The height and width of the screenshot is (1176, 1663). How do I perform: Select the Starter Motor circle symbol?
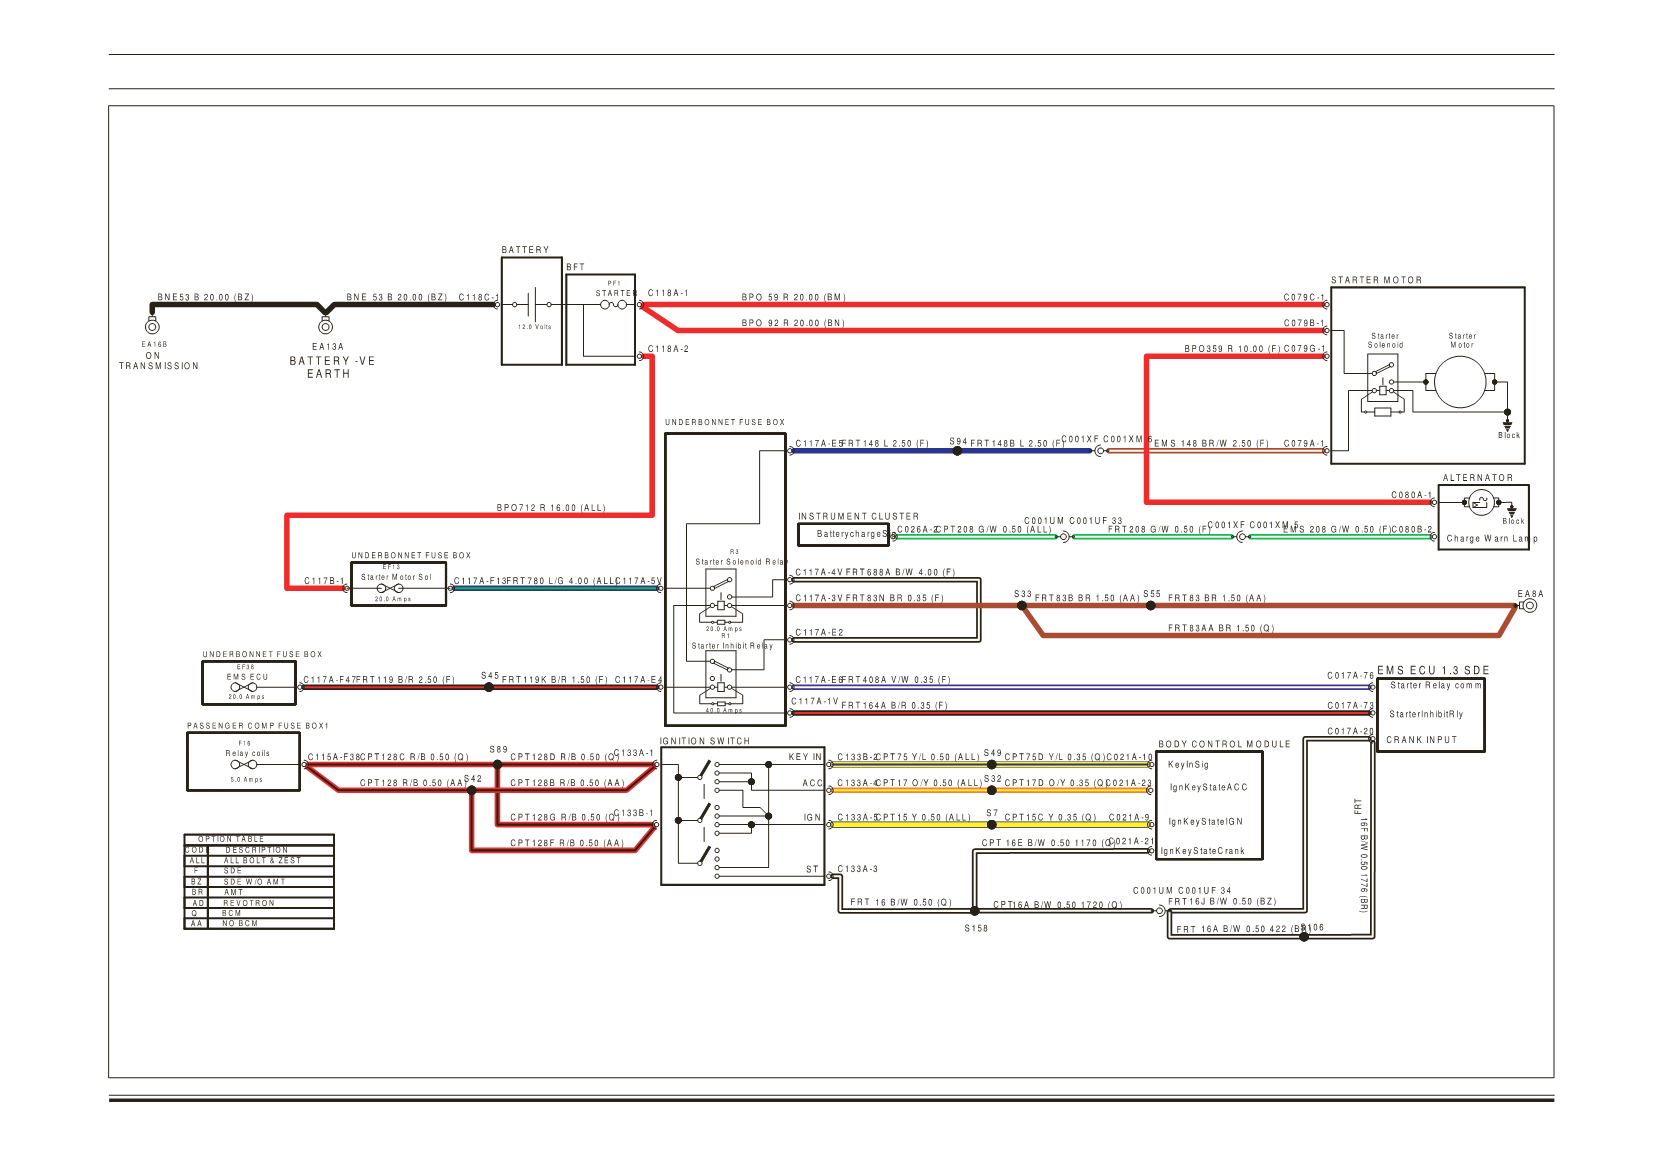click(x=1460, y=382)
